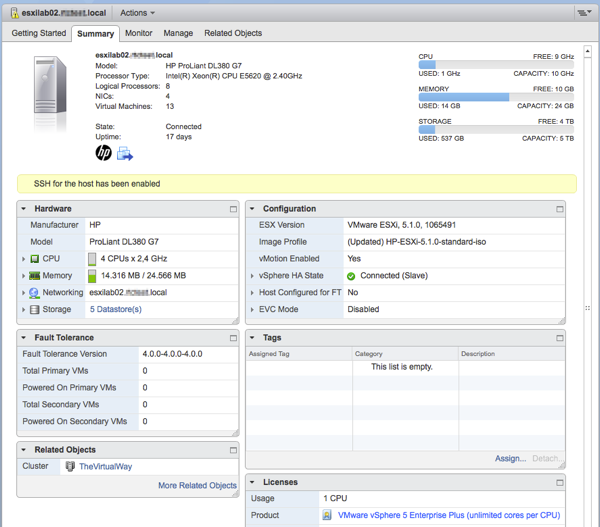The image size is (600, 527).
Task: Select the Summary tab
Action: point(95,34)
